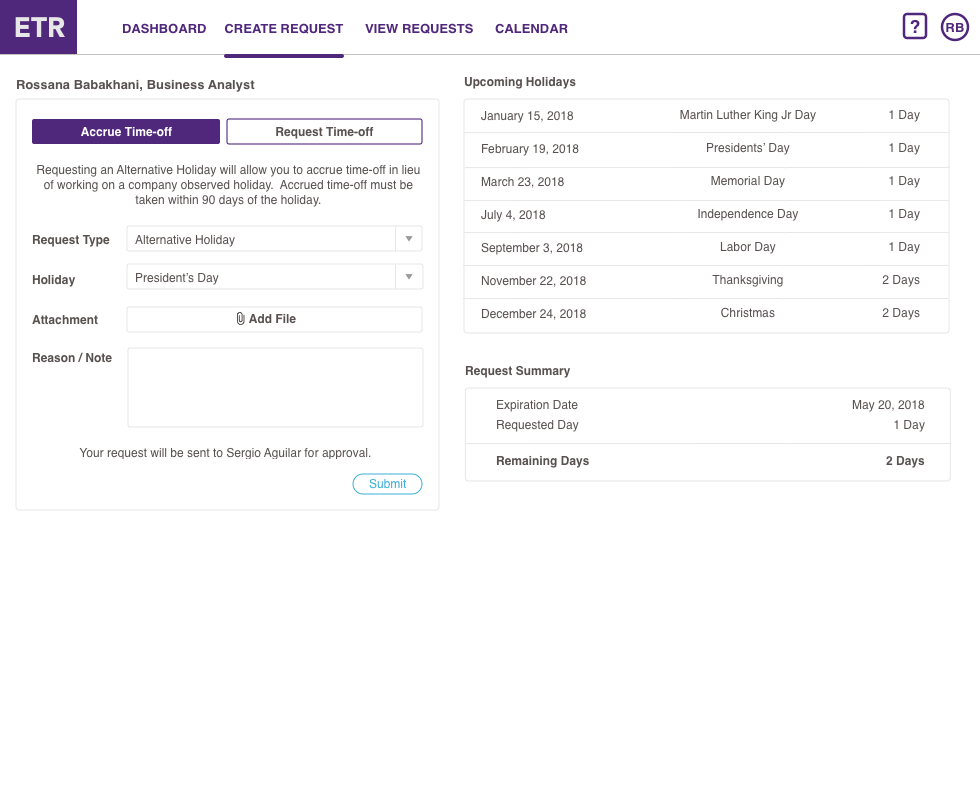Select the September 3, 2018 date
Viewport: 980px width, 800px height.
click(x=532, y=248)
